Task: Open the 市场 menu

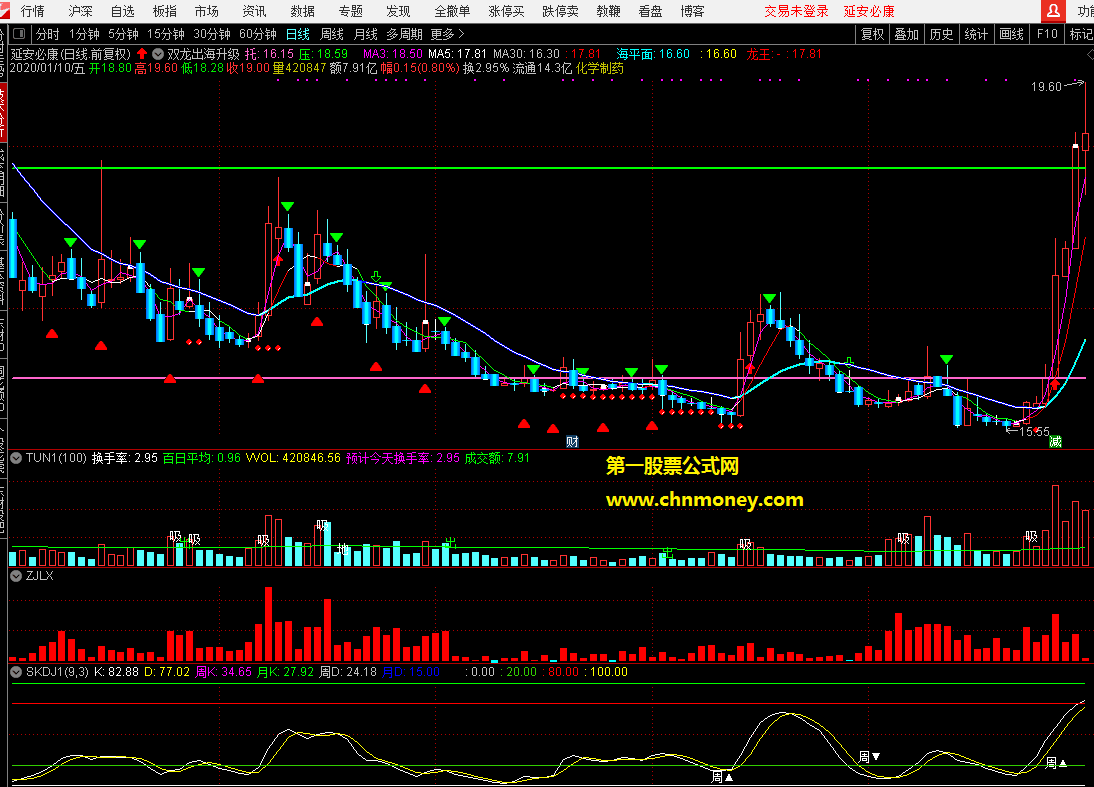Action: click(x=207, y=11)
